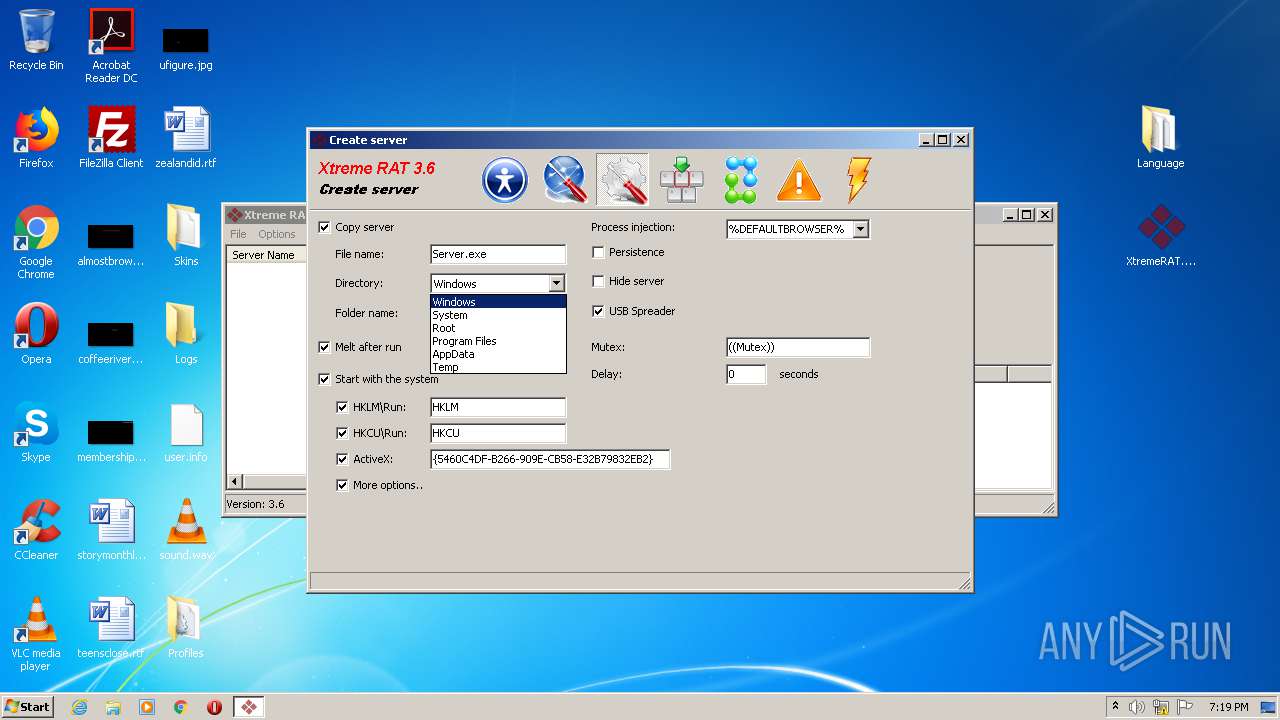
Task: Select Acrobat Reader DC desktop shortcut
Action: point(111,46)
